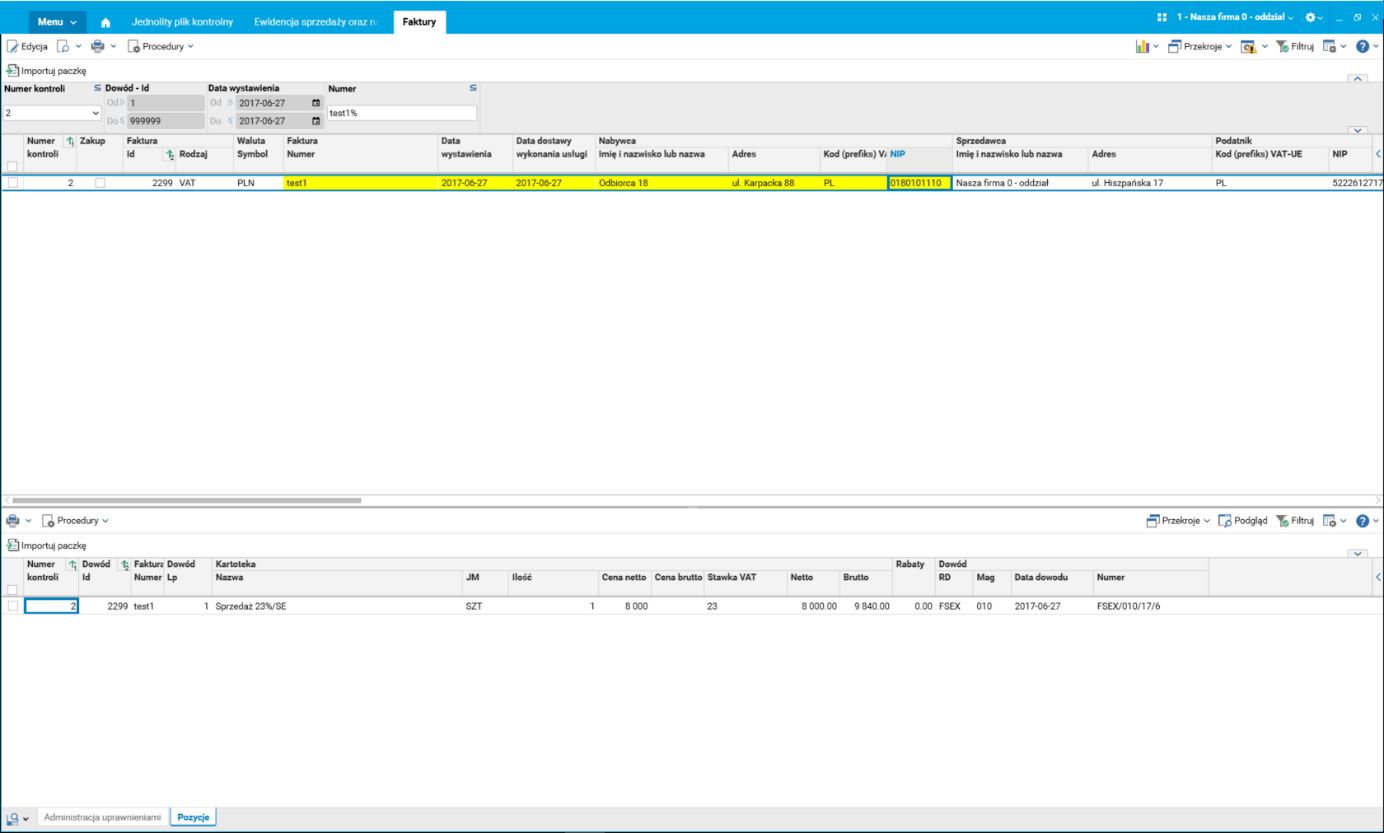Click the Podgląd button
The width and height of the screenshot is (1384, 833).
[1243, 521]
